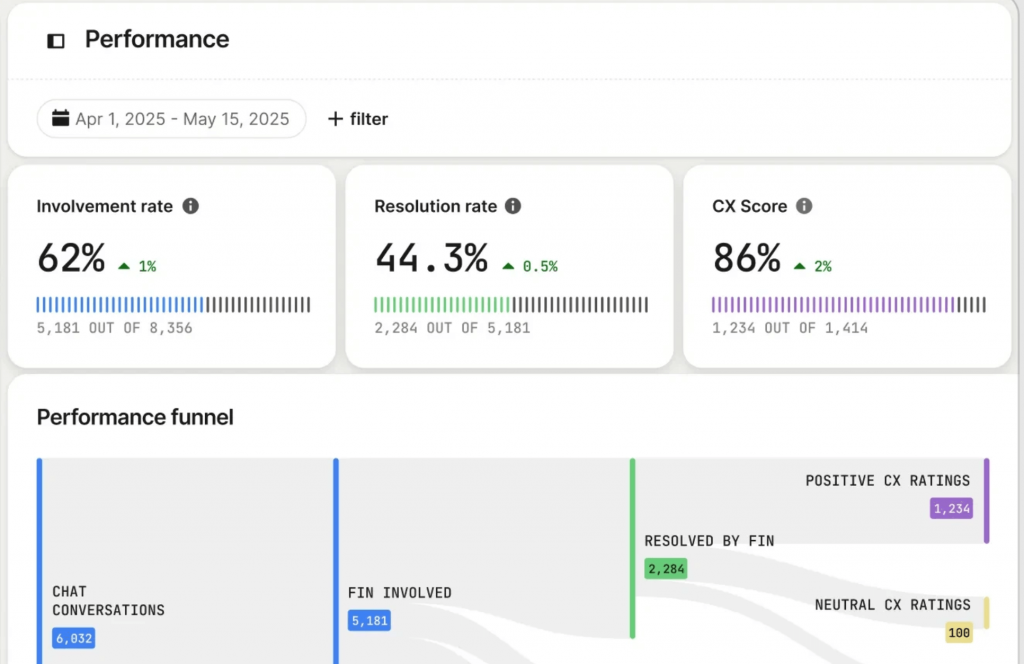Click the info icon next to Resolution rate
Screen dimensions: 1024x664
coord(513,206)
